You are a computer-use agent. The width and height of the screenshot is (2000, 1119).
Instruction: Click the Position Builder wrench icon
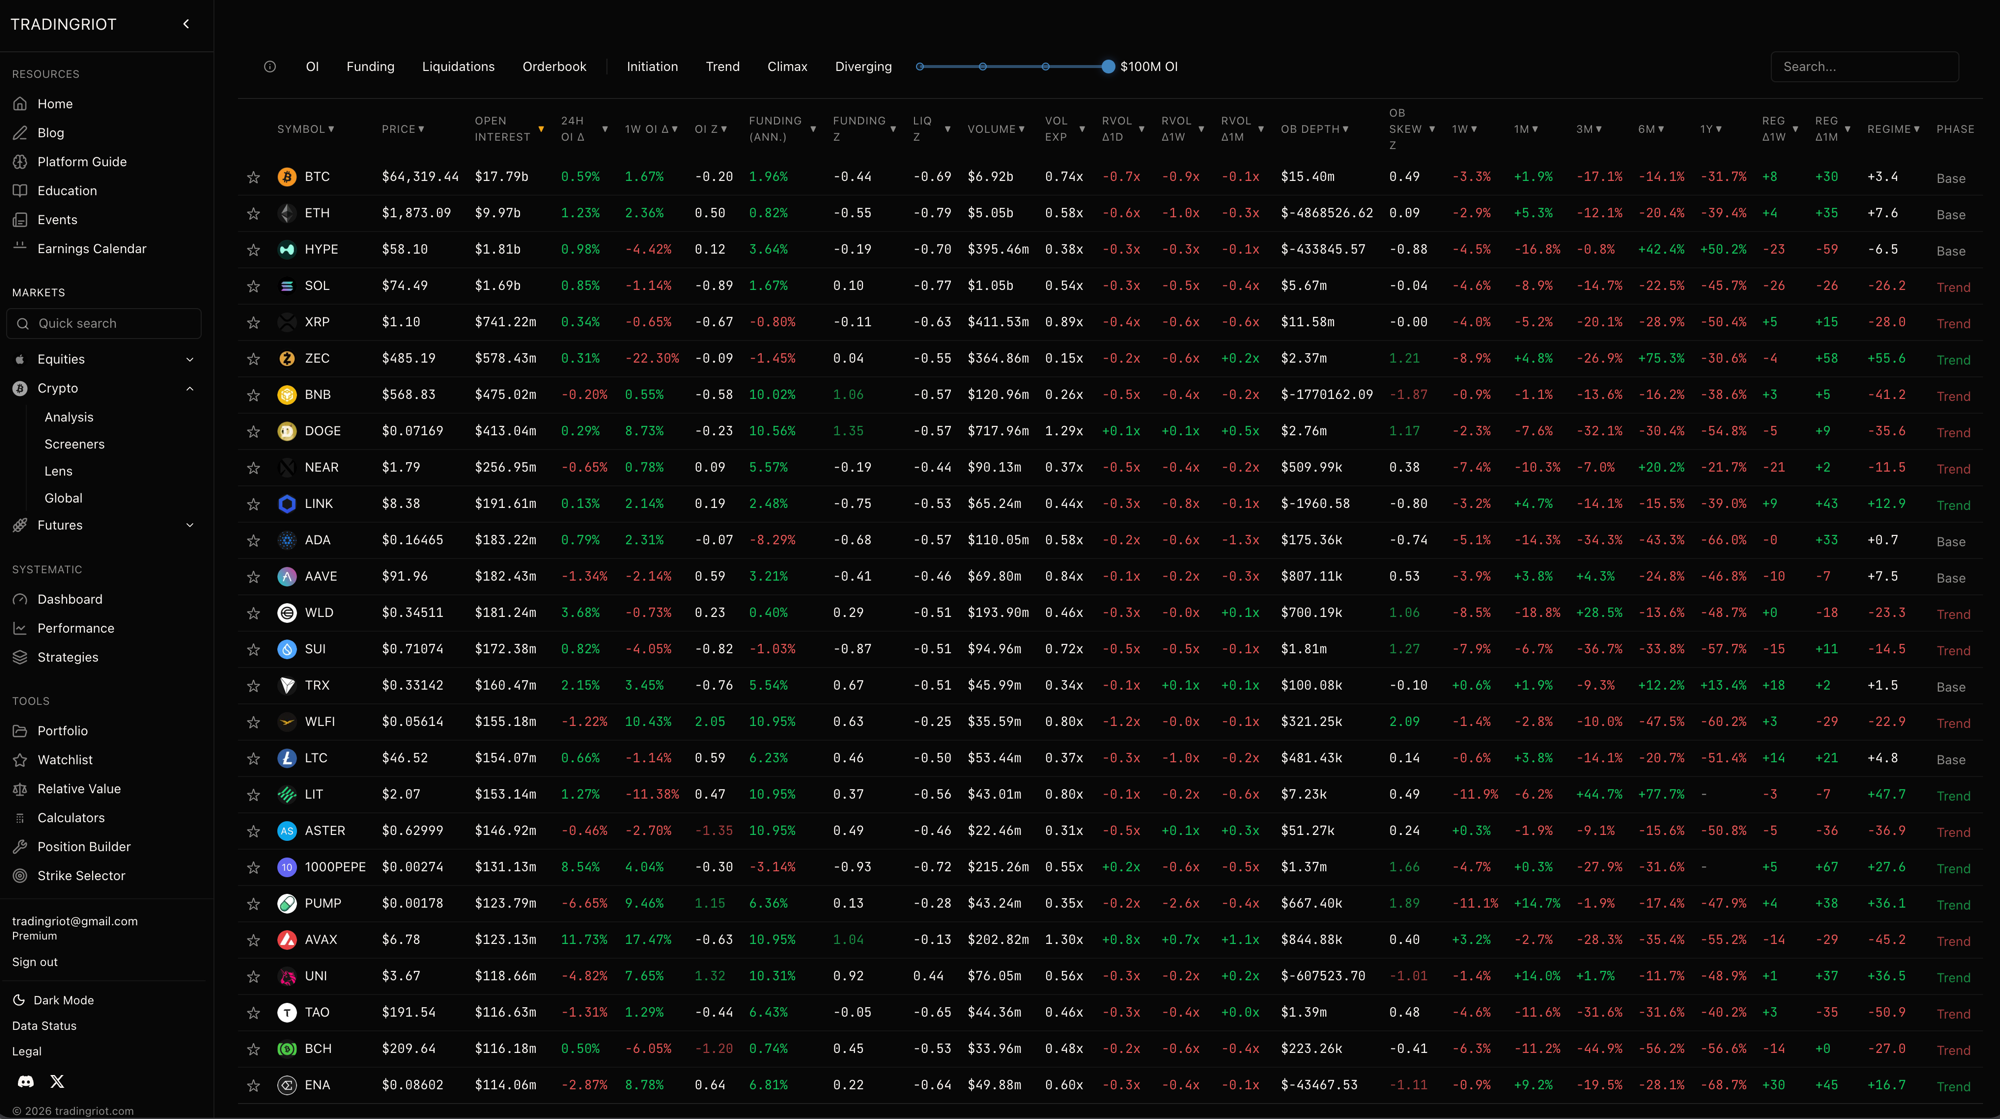point(20,847)
